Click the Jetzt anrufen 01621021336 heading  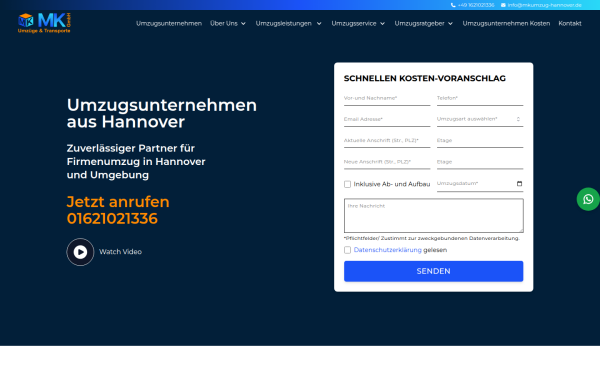point(118,210)
